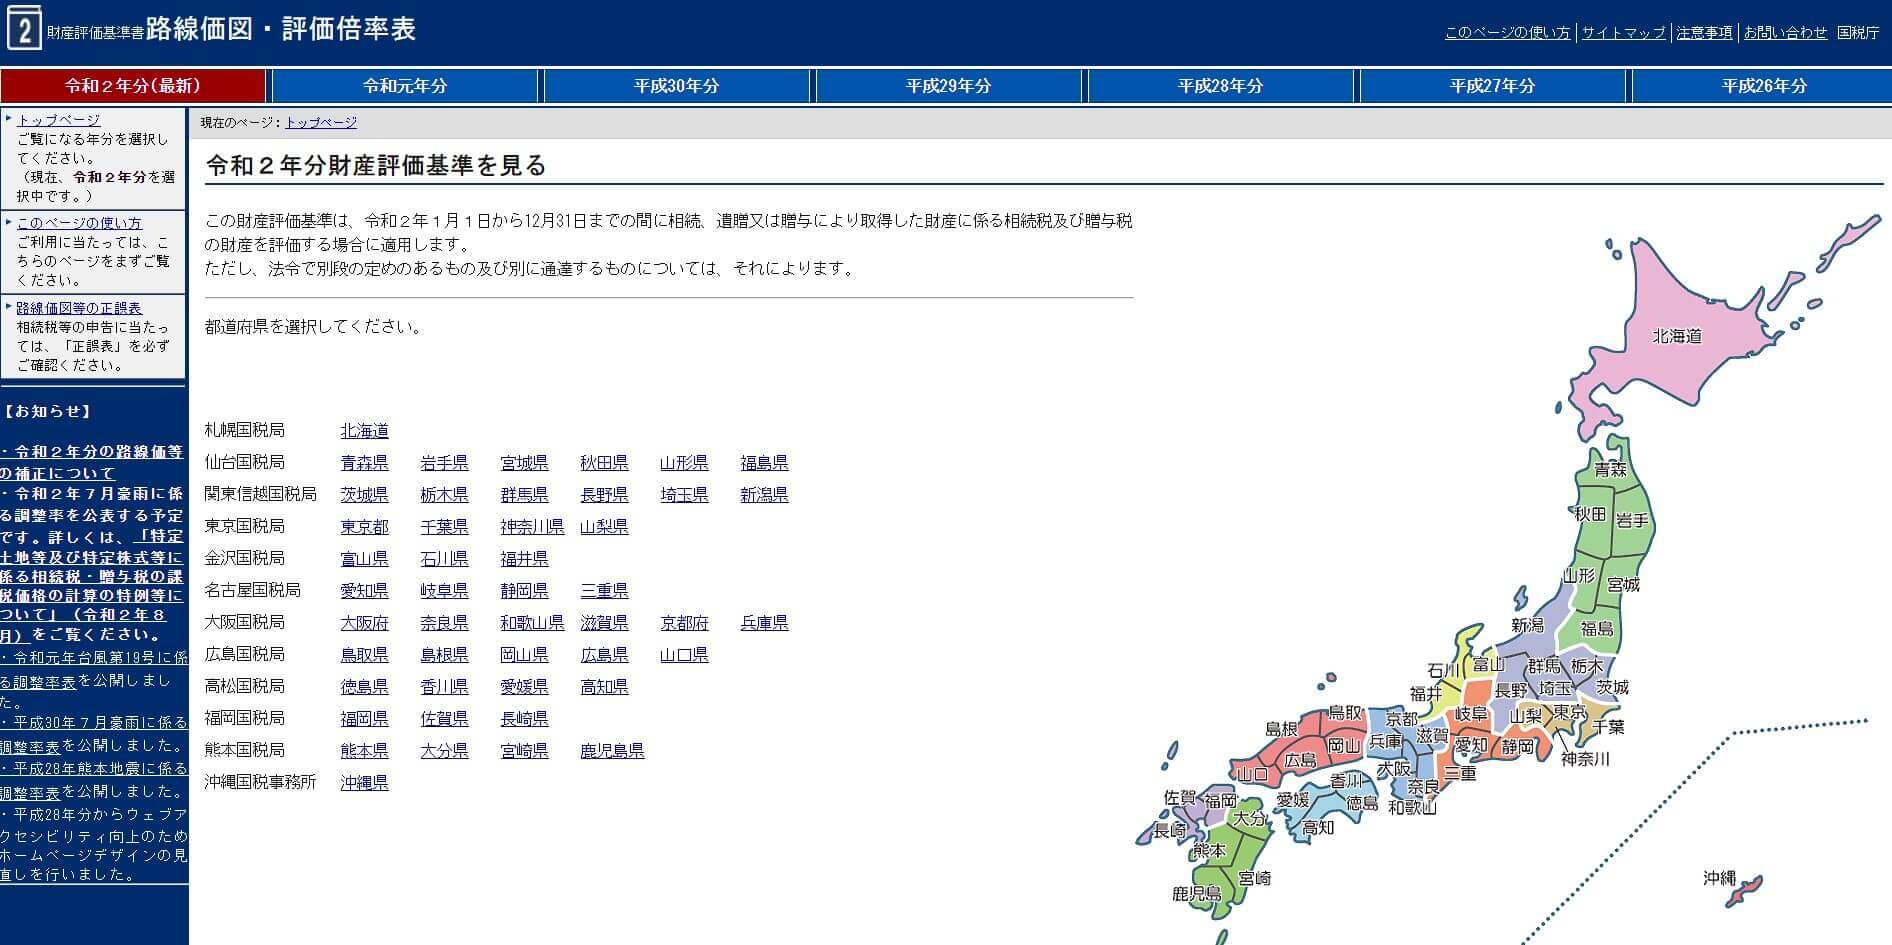Choose the 広島県 link

click(604, 655)
